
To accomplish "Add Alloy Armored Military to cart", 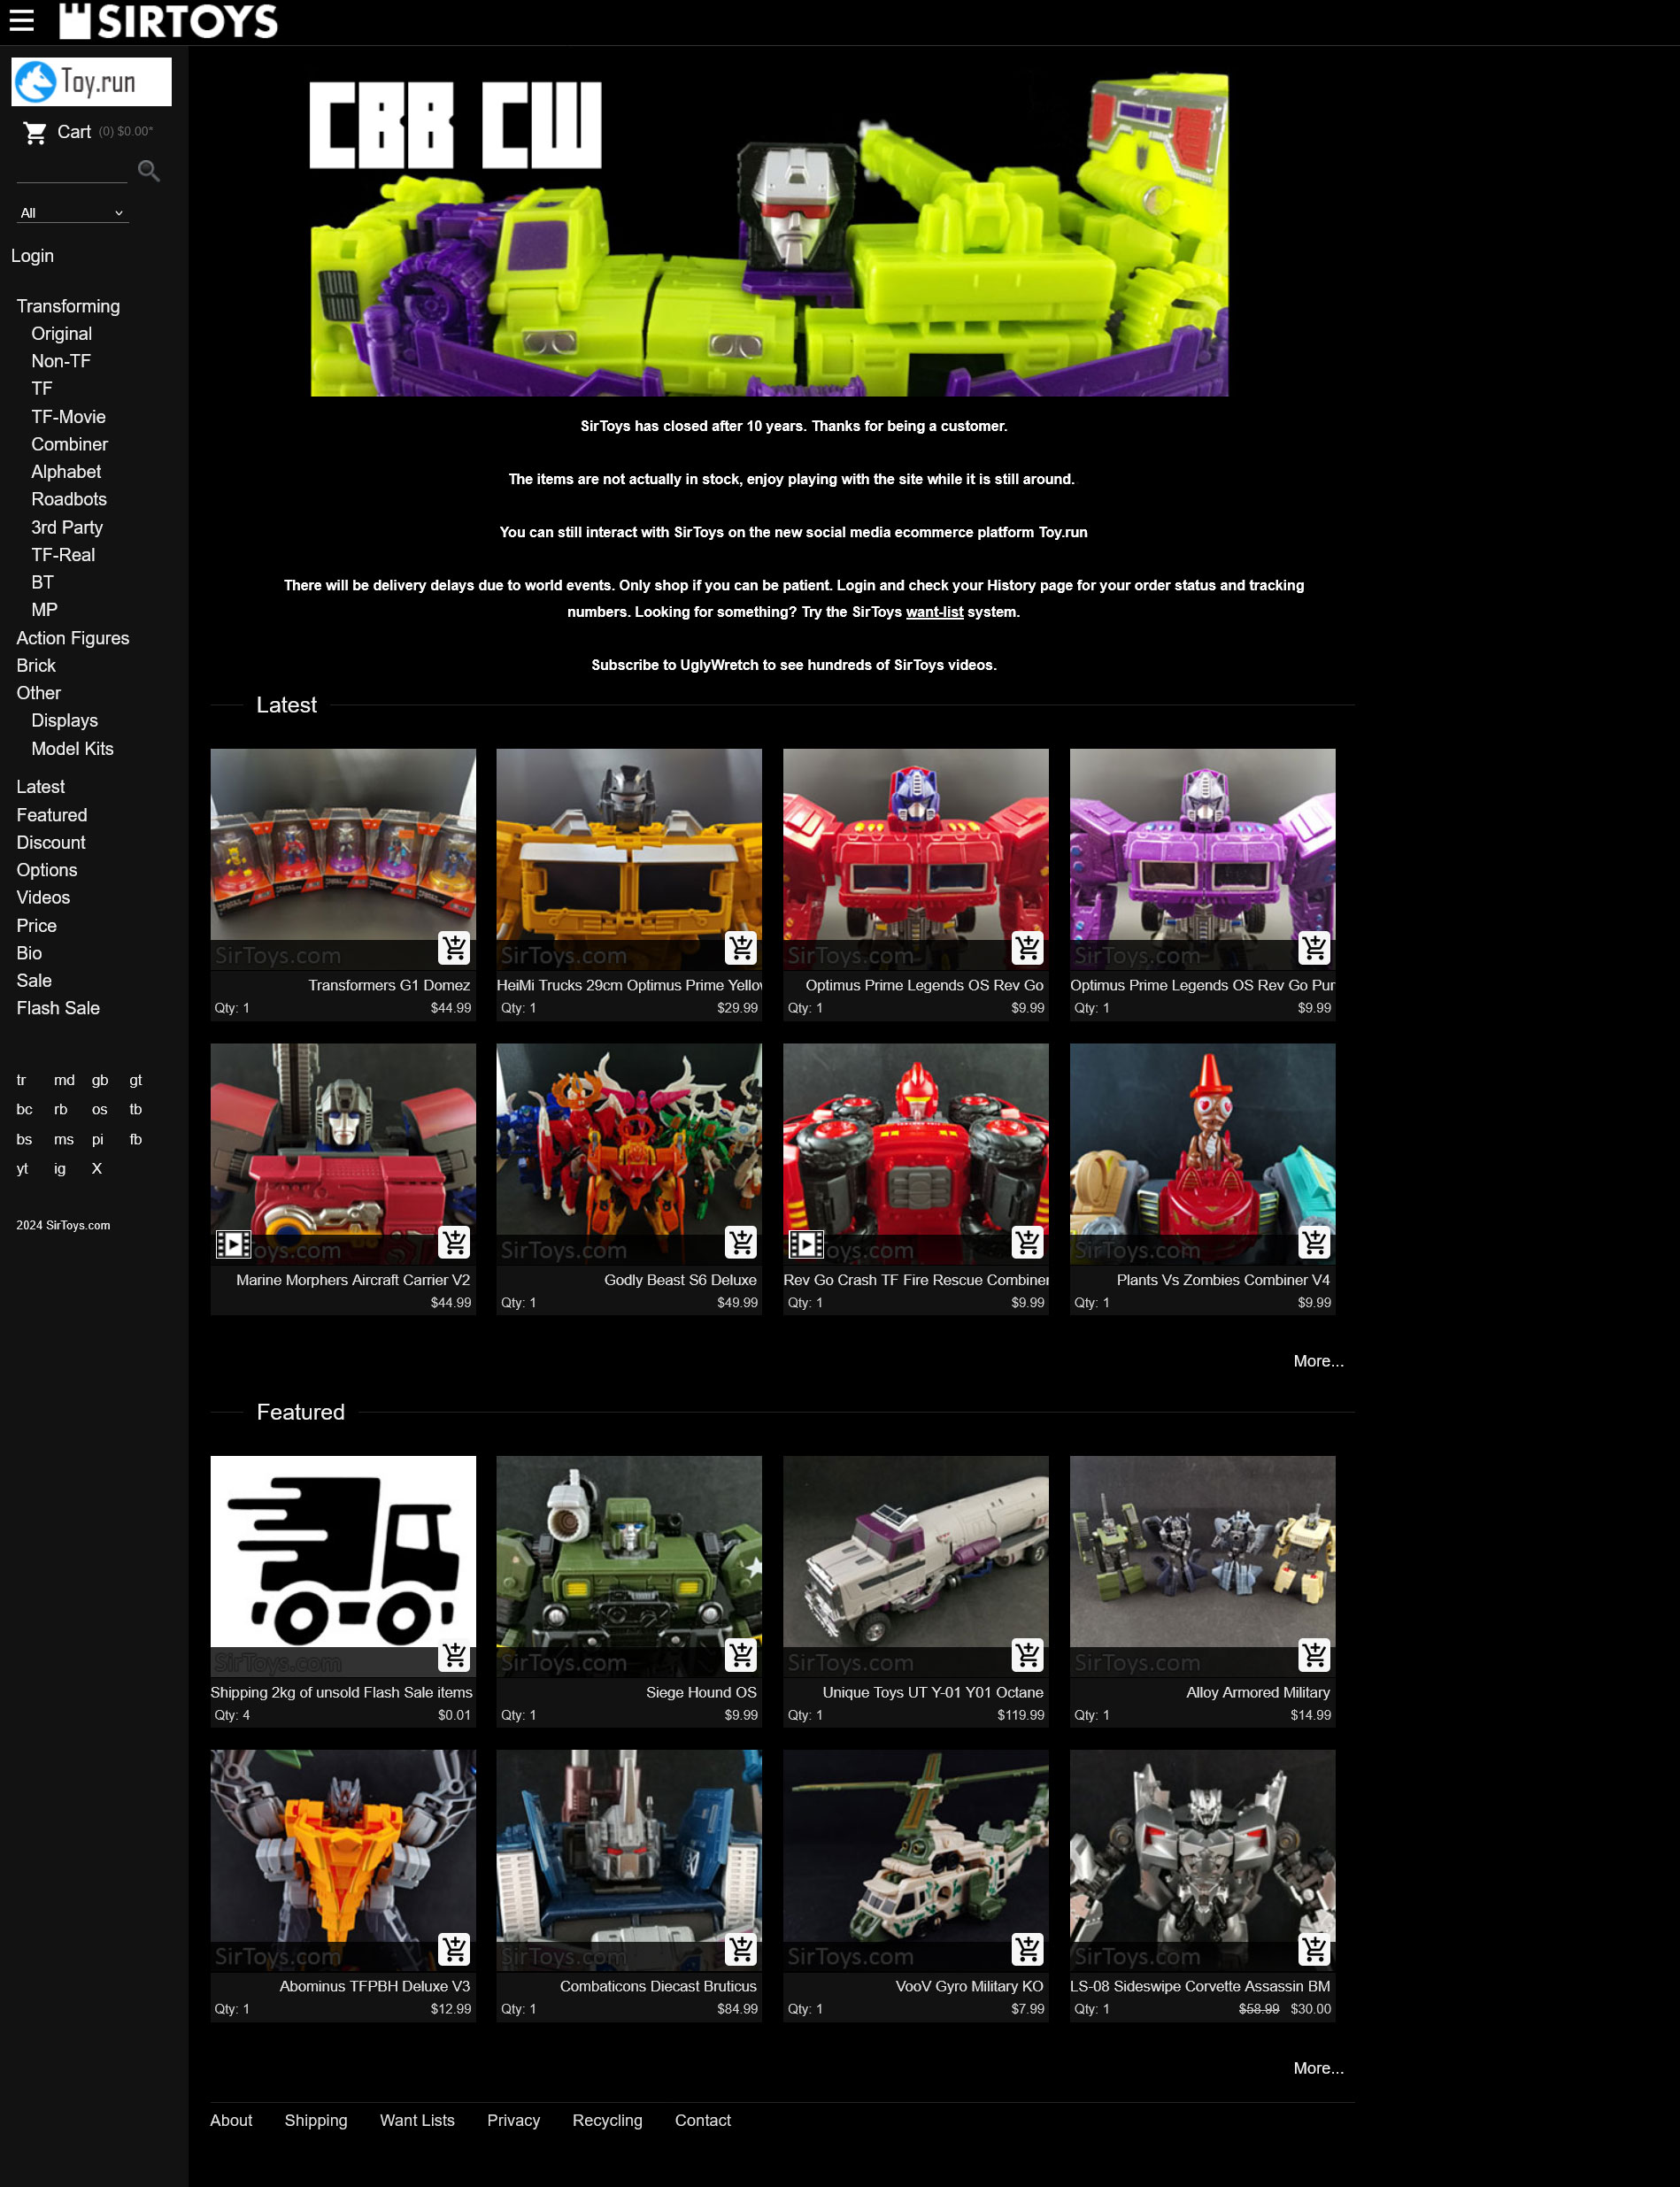I will [1314, 1655].
